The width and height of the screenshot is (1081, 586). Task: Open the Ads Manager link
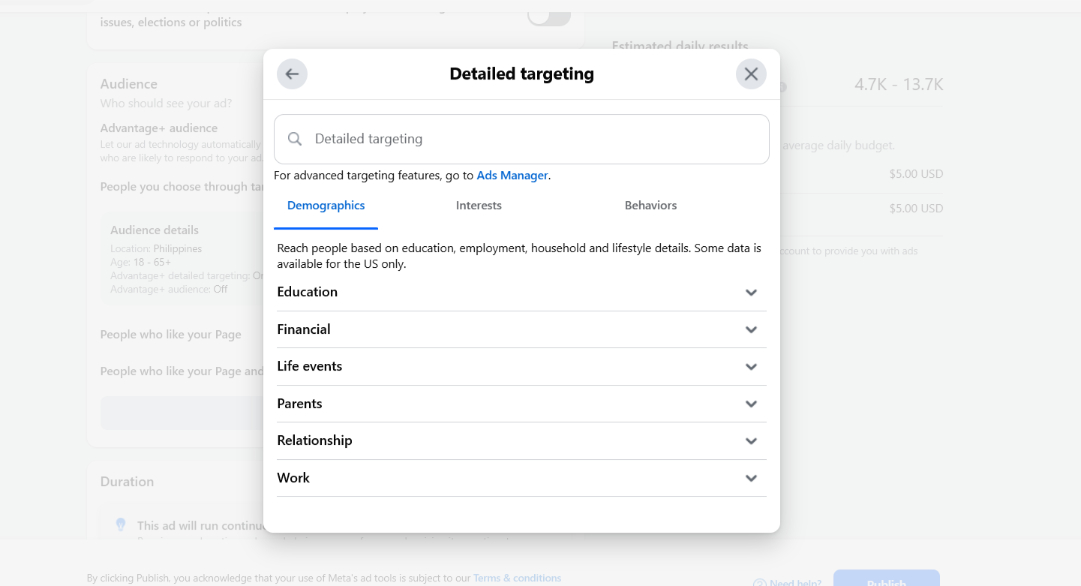click(x=512, y=175)
